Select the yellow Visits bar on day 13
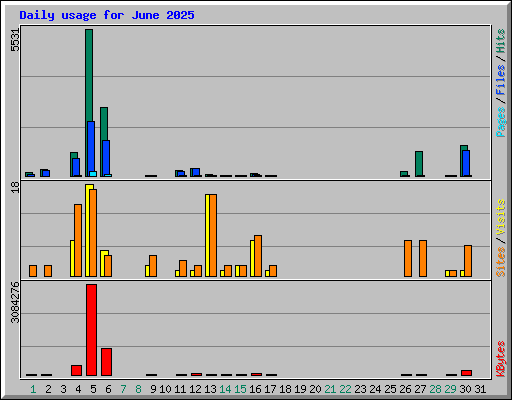This screenshot has width=512, height=400. (x=207, y=235)
